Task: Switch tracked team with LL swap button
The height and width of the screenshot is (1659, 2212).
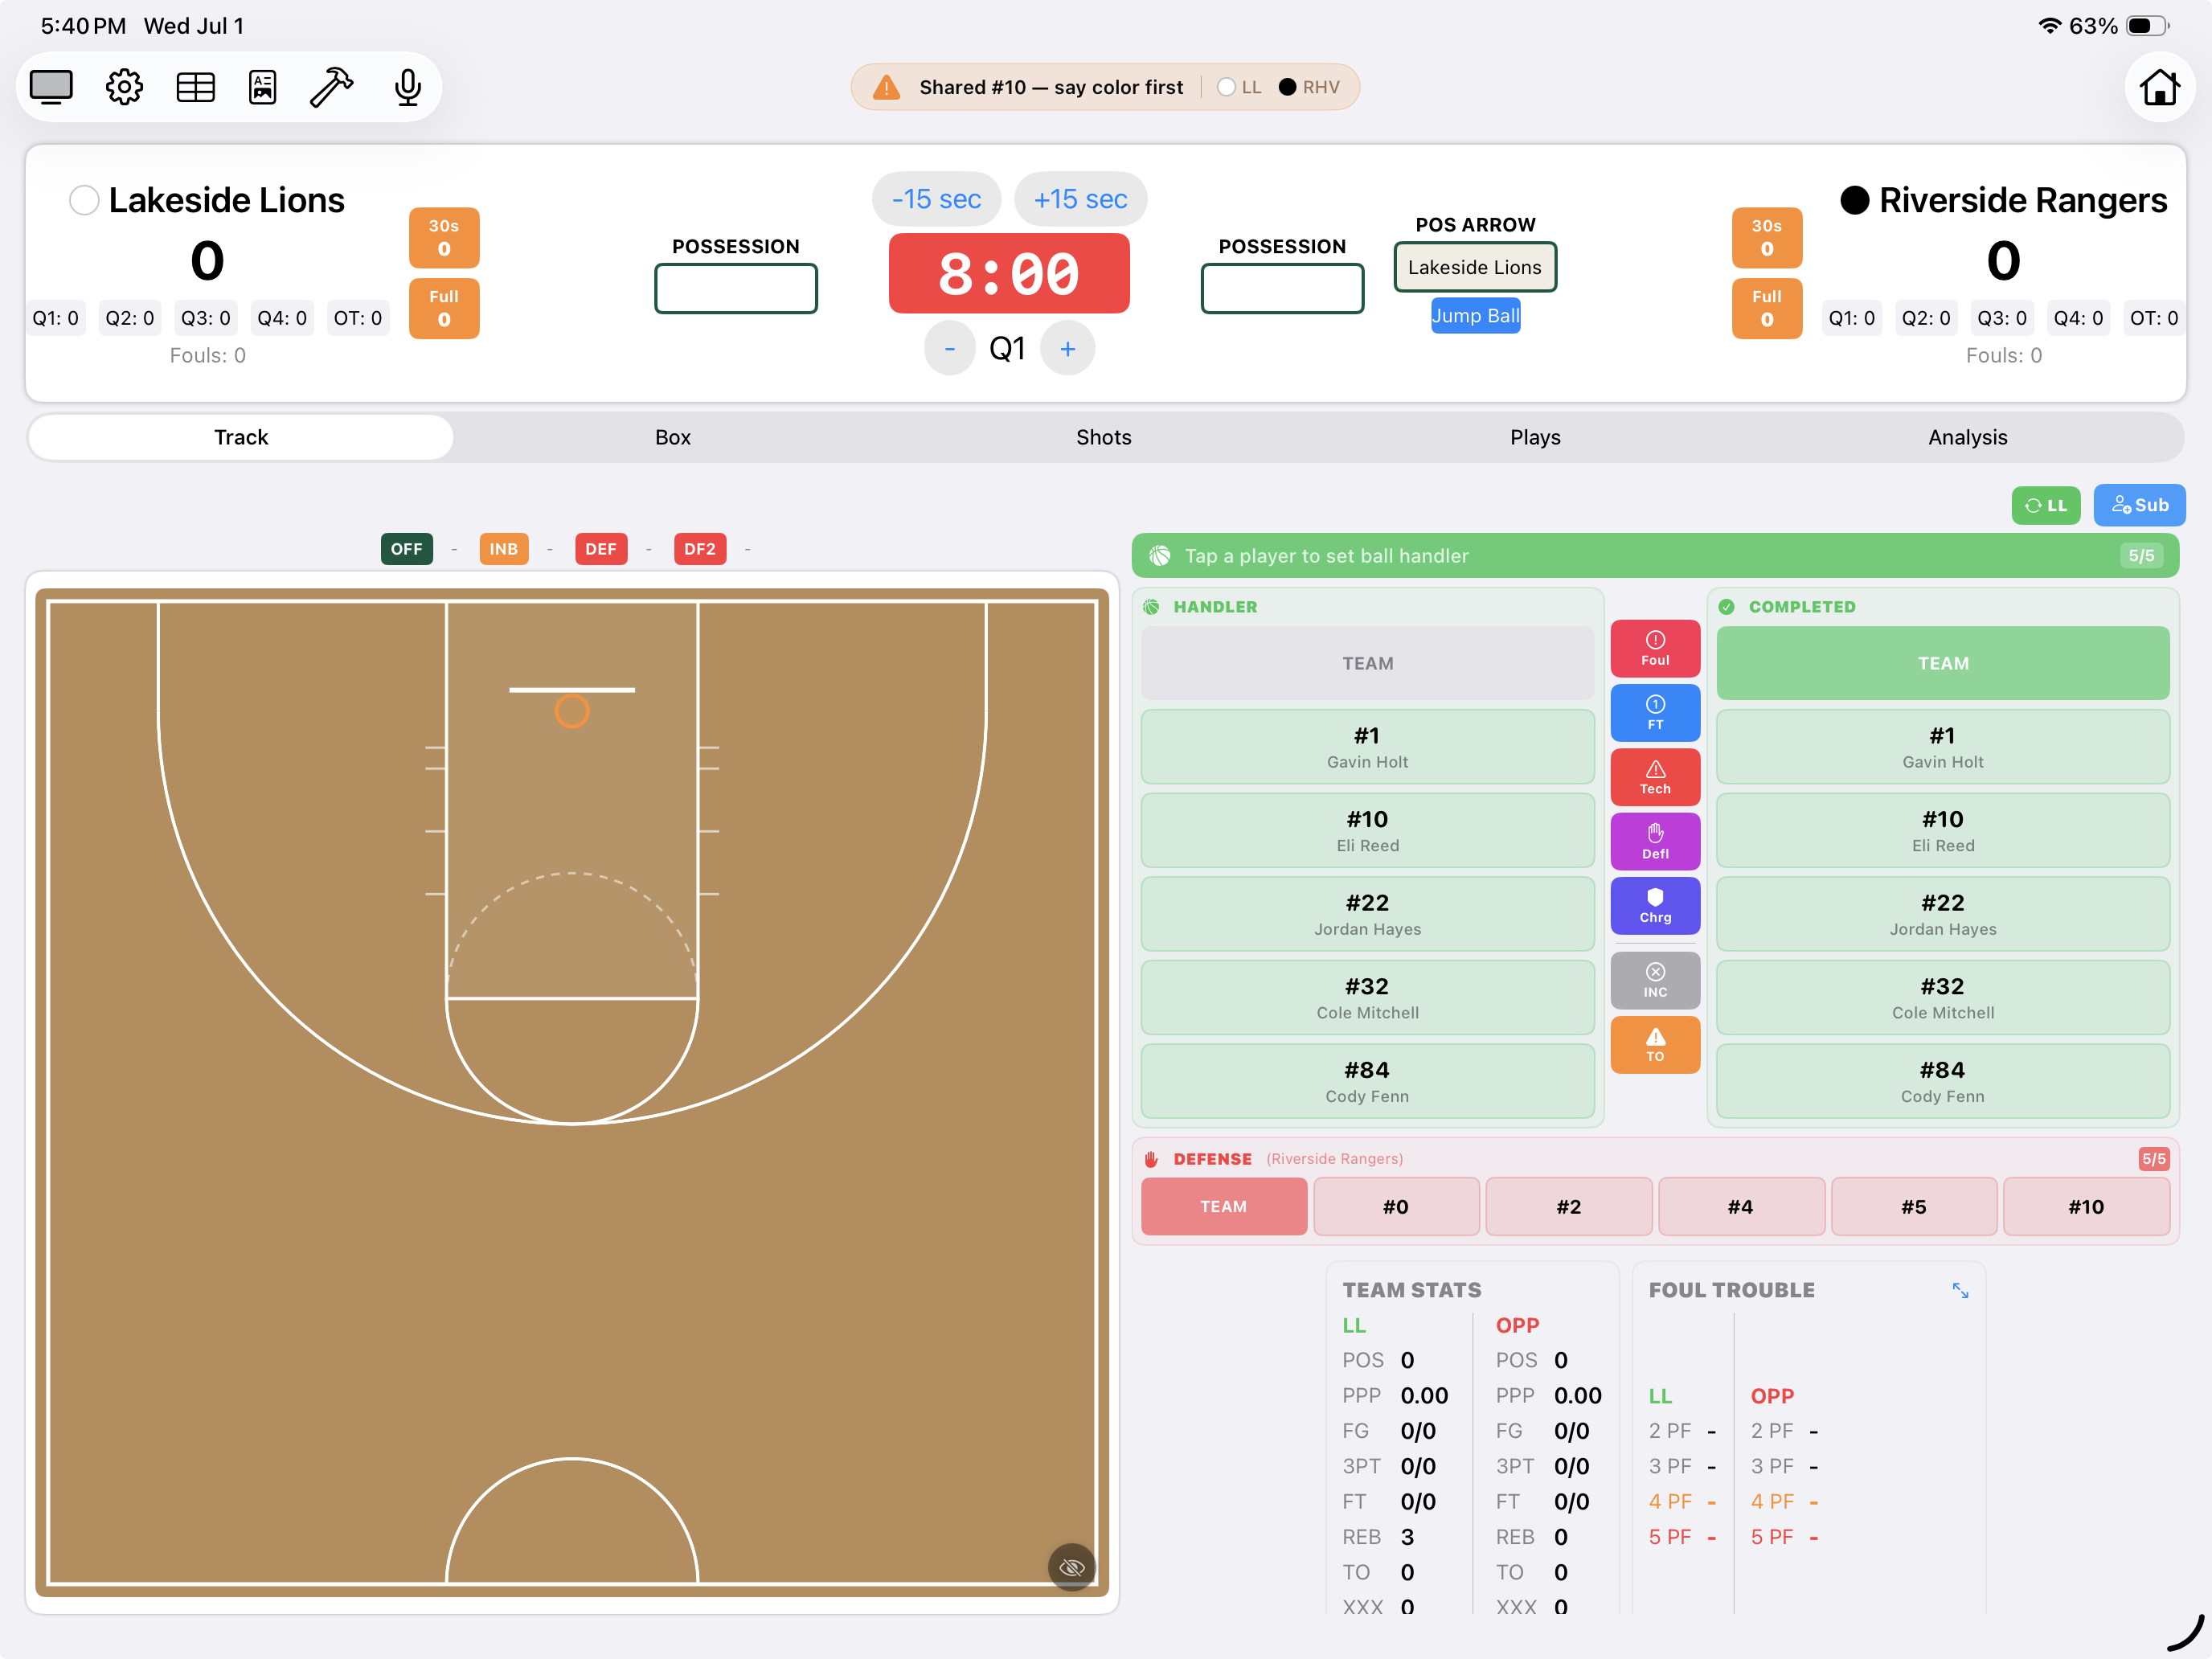Action: [x=2045, y=505]
